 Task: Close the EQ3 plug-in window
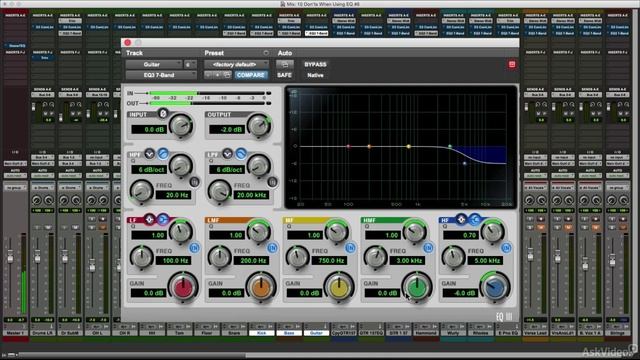tap(127, 42)
